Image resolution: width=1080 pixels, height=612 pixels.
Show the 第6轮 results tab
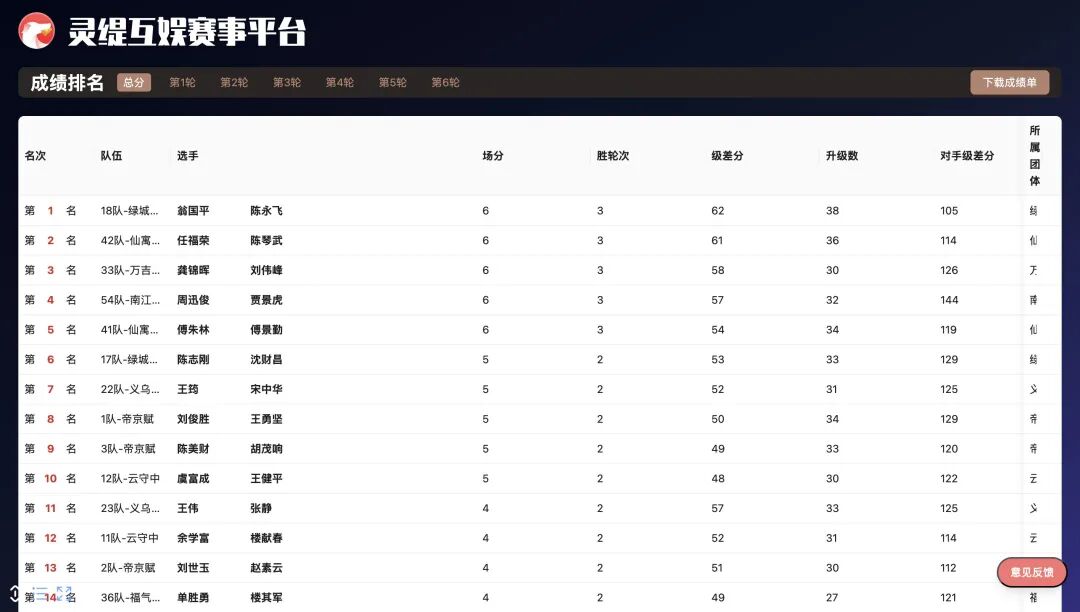tap(445, 83)
